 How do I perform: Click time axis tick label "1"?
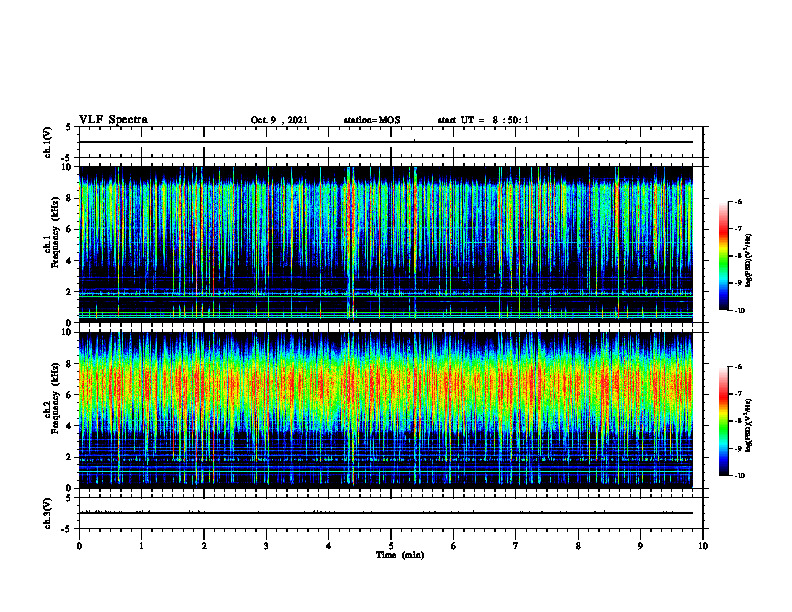tap(141, 546)
